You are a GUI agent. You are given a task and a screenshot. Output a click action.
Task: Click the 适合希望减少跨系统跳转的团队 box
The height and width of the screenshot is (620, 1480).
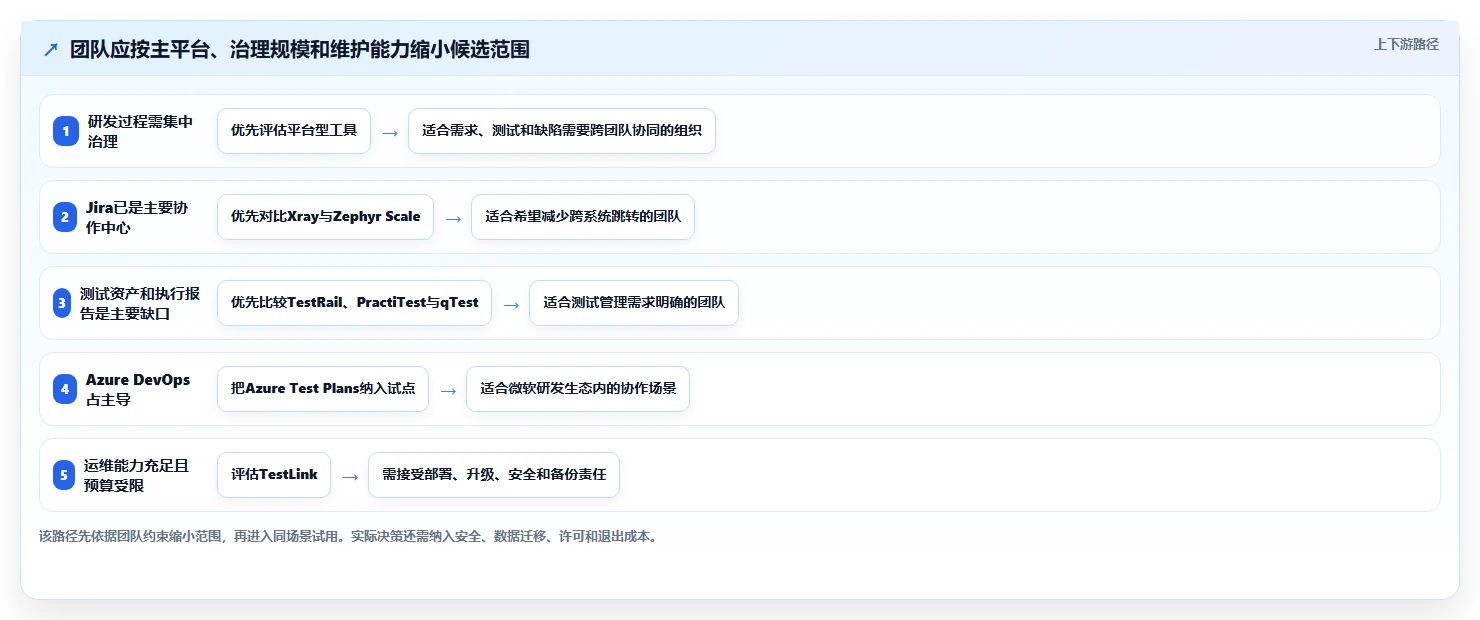(x=583, y=217)
